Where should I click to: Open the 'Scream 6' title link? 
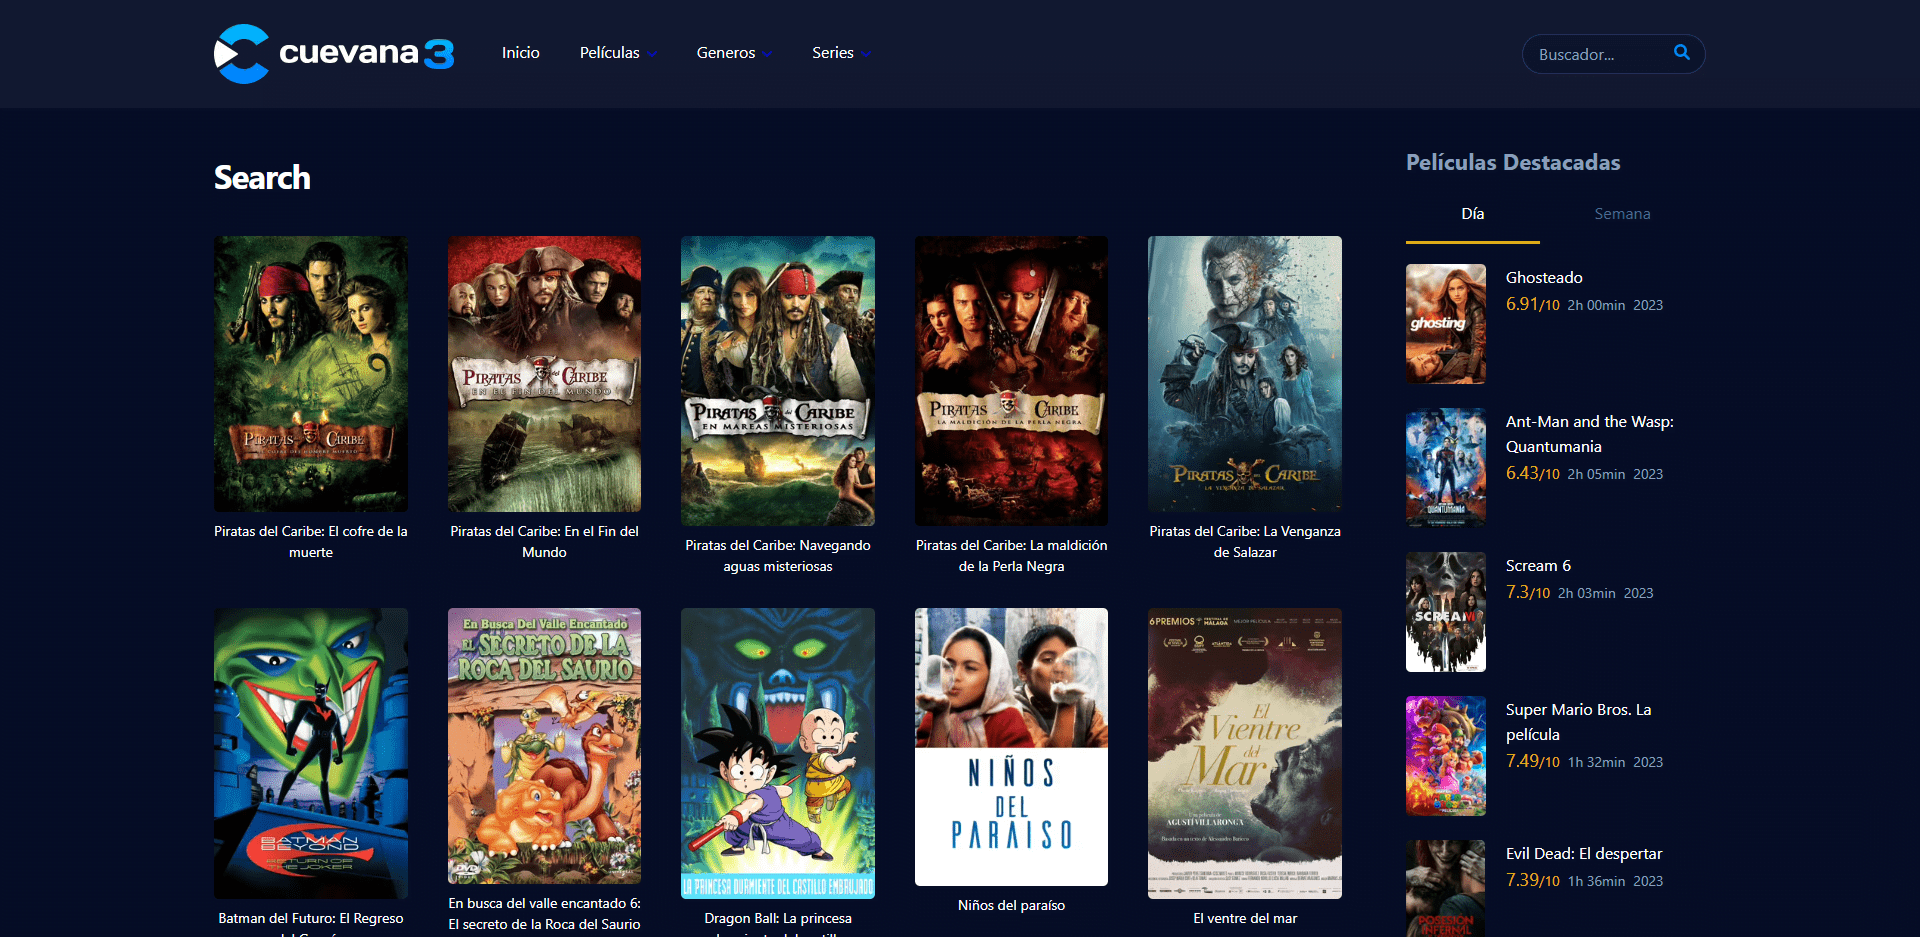[x=1538, y=566]
